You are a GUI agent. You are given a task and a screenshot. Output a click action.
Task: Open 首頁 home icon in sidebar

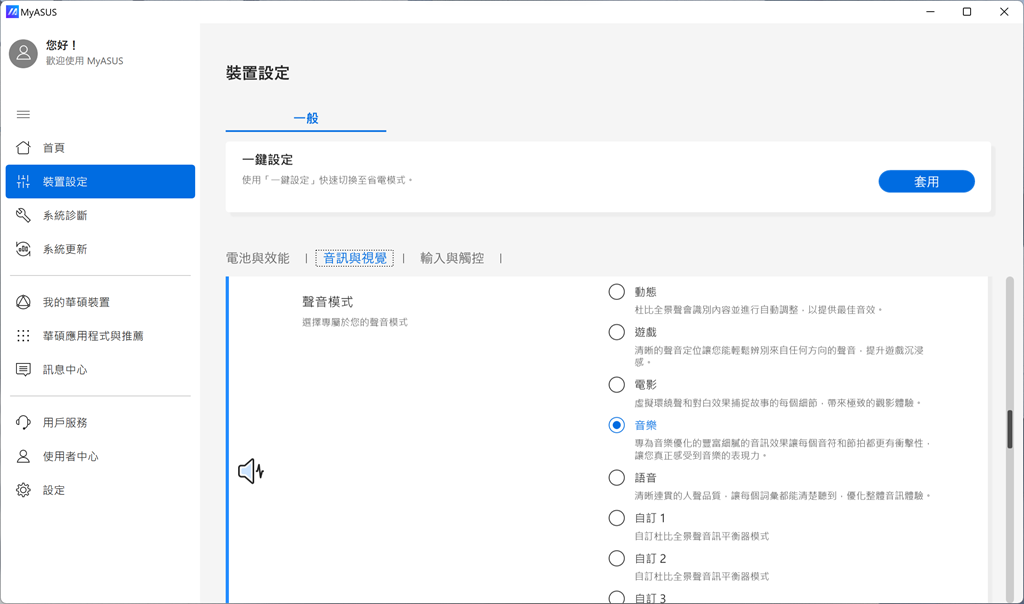coord(23,148)
